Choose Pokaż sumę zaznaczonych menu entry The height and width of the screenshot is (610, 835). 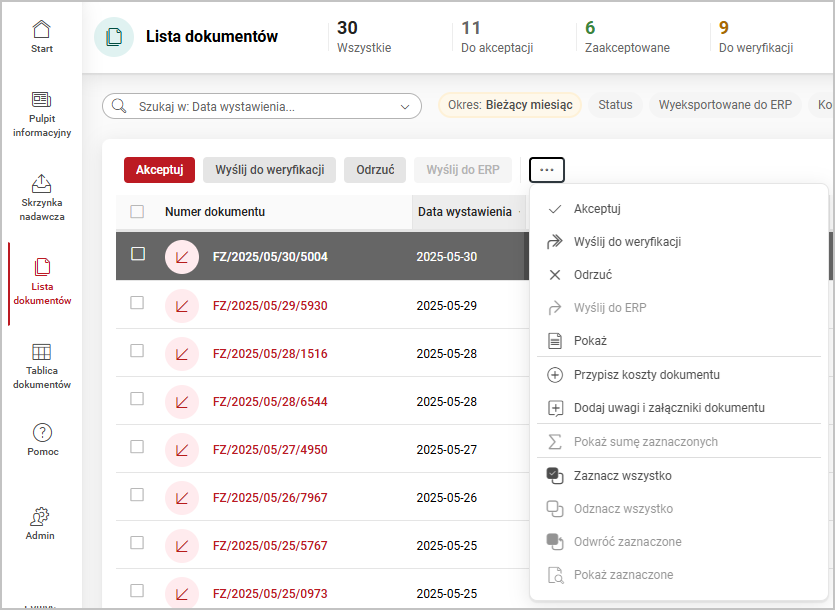coord(679,442)
